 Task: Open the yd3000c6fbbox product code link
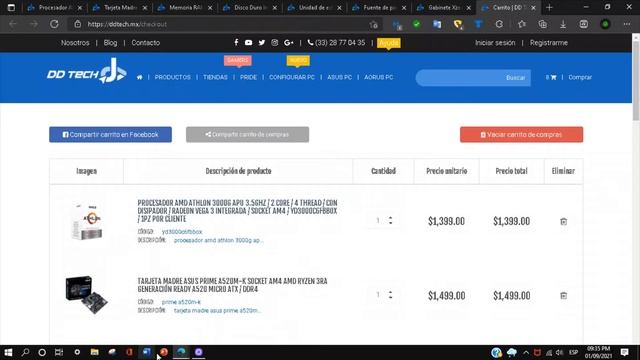(x=182, y=232)
